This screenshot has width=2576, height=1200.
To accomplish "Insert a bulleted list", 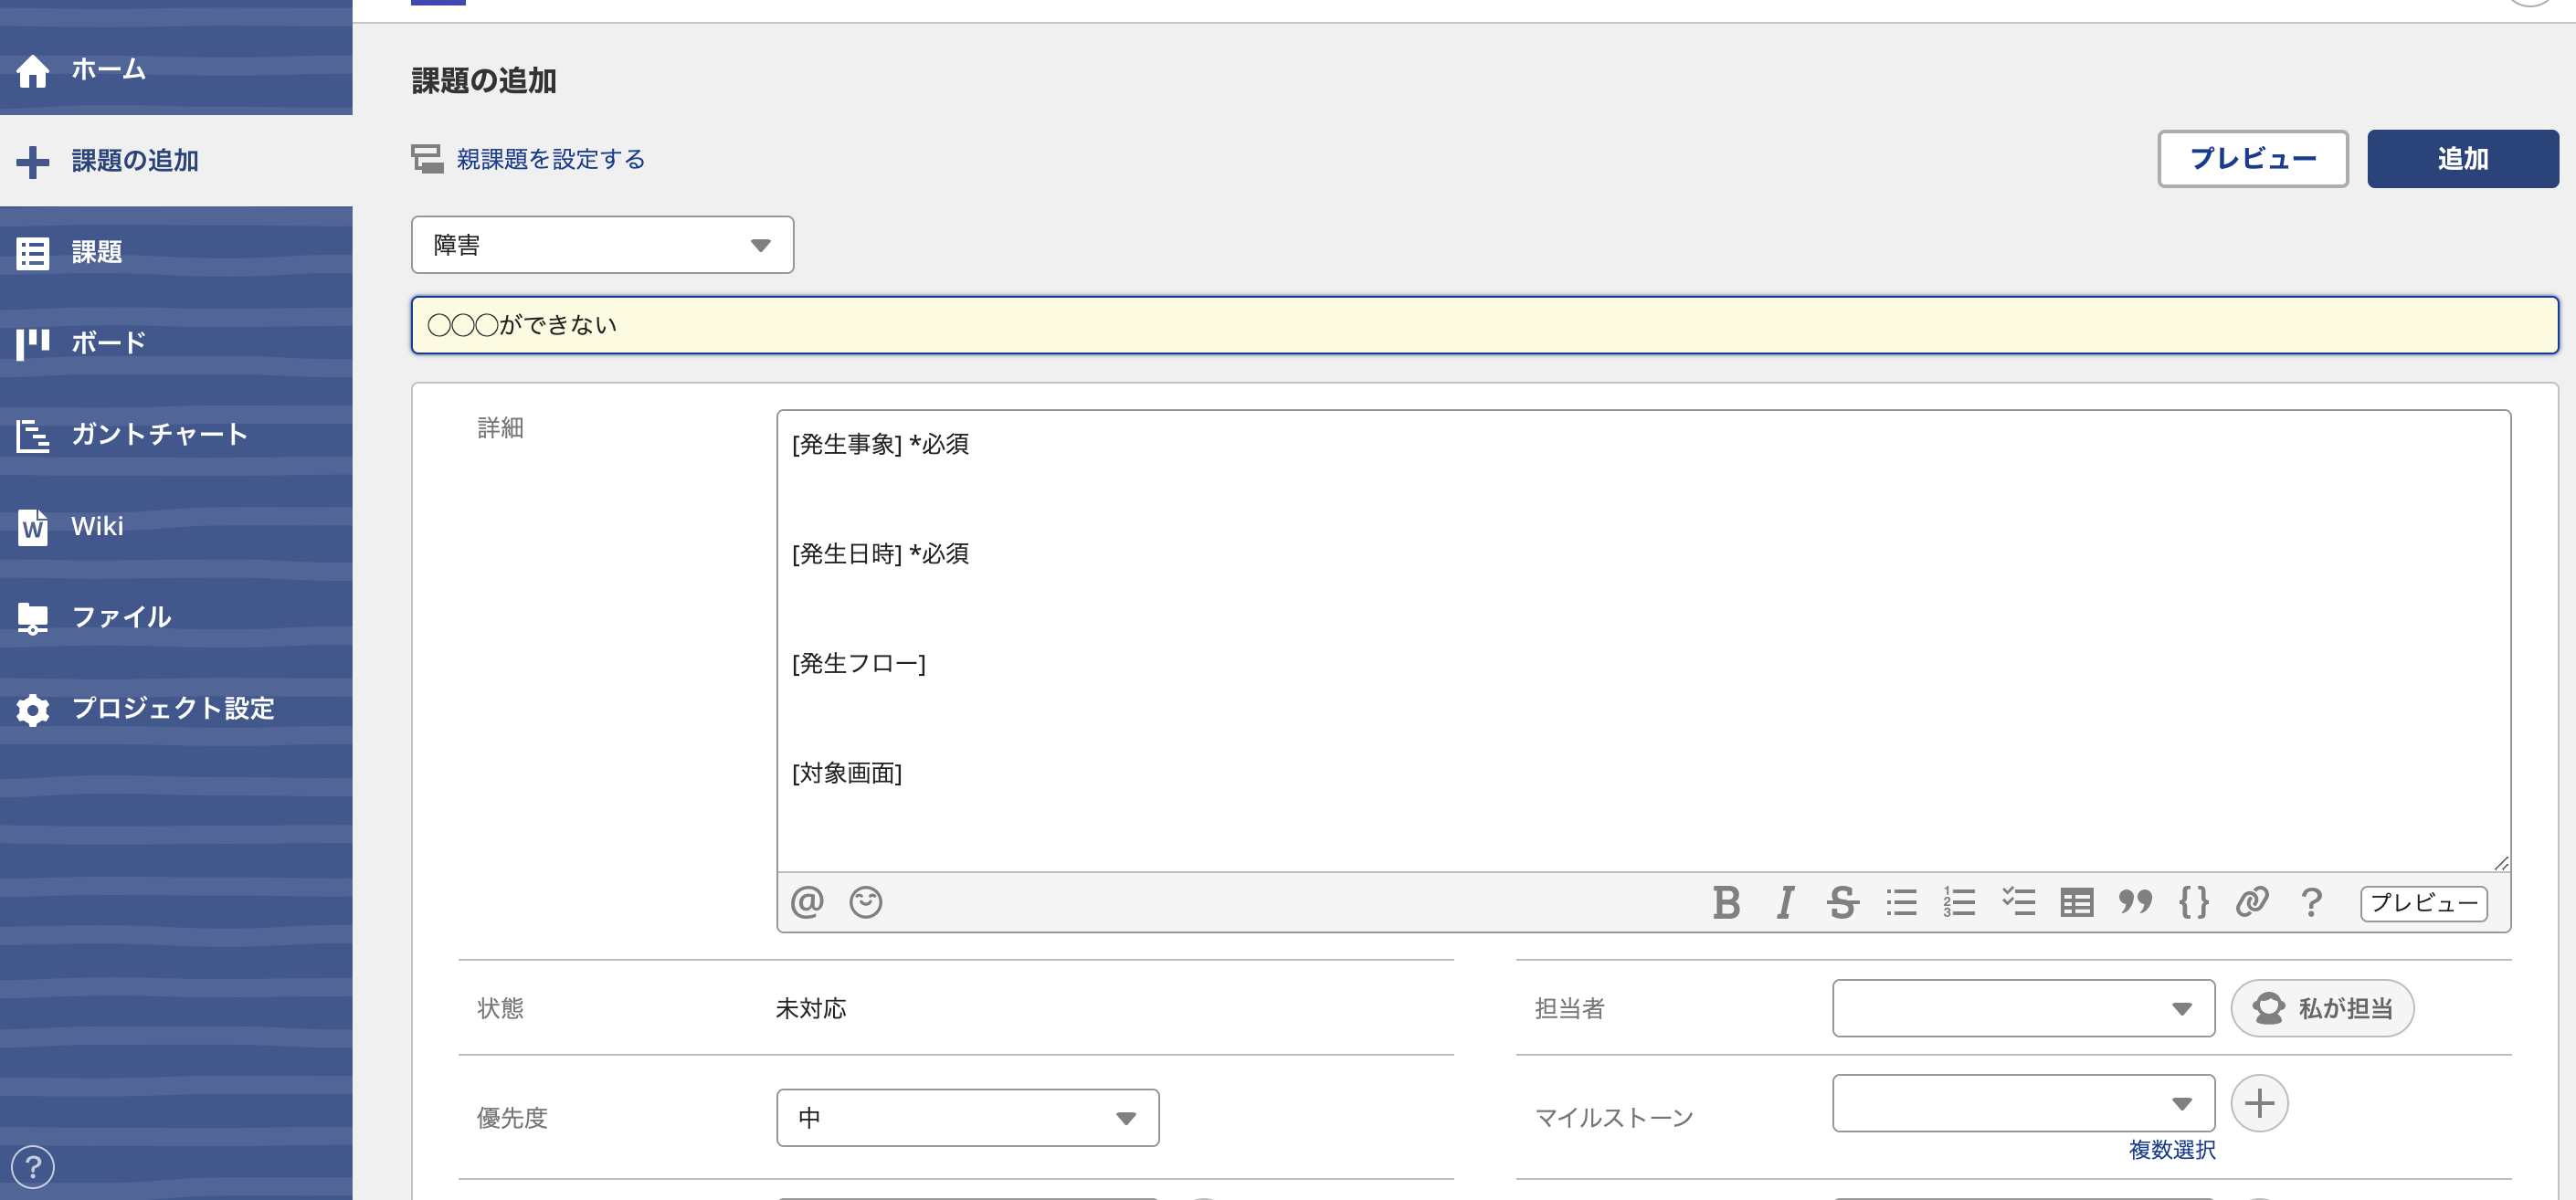I will tap(1901, 902).
